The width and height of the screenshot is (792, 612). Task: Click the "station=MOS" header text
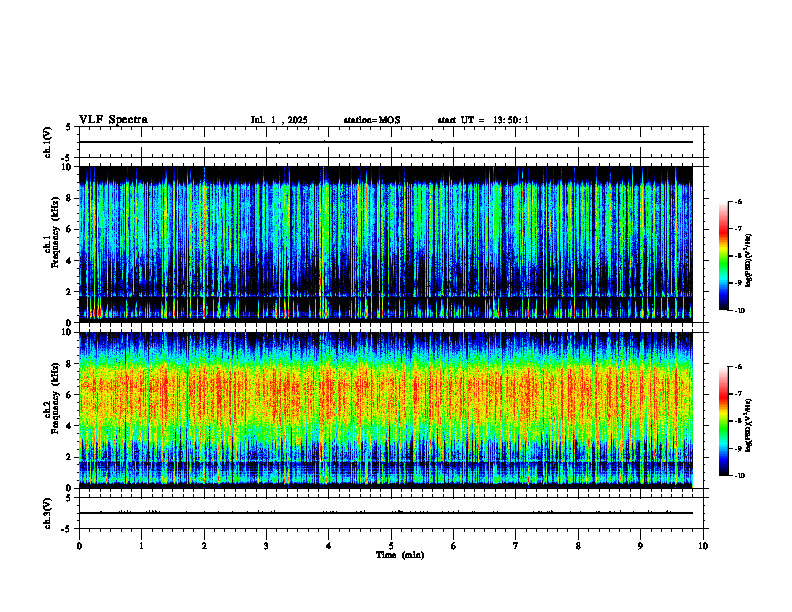(x=372, y=120)
